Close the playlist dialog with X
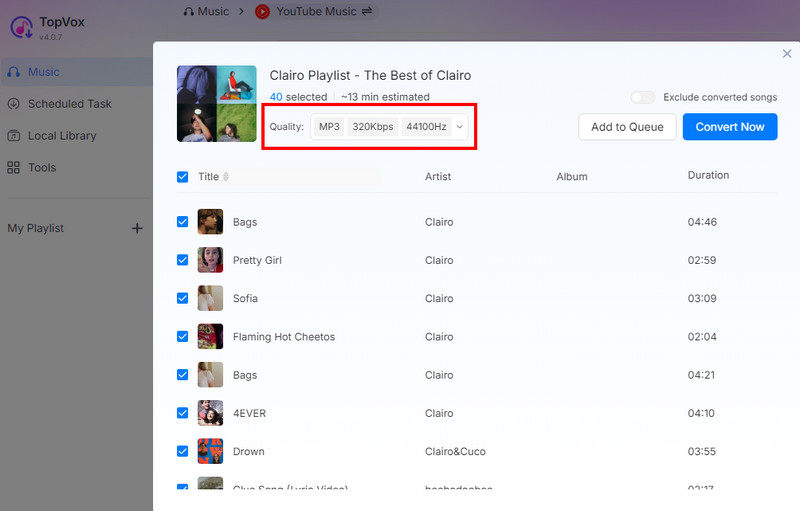The image size is (800, 511). 786,54
